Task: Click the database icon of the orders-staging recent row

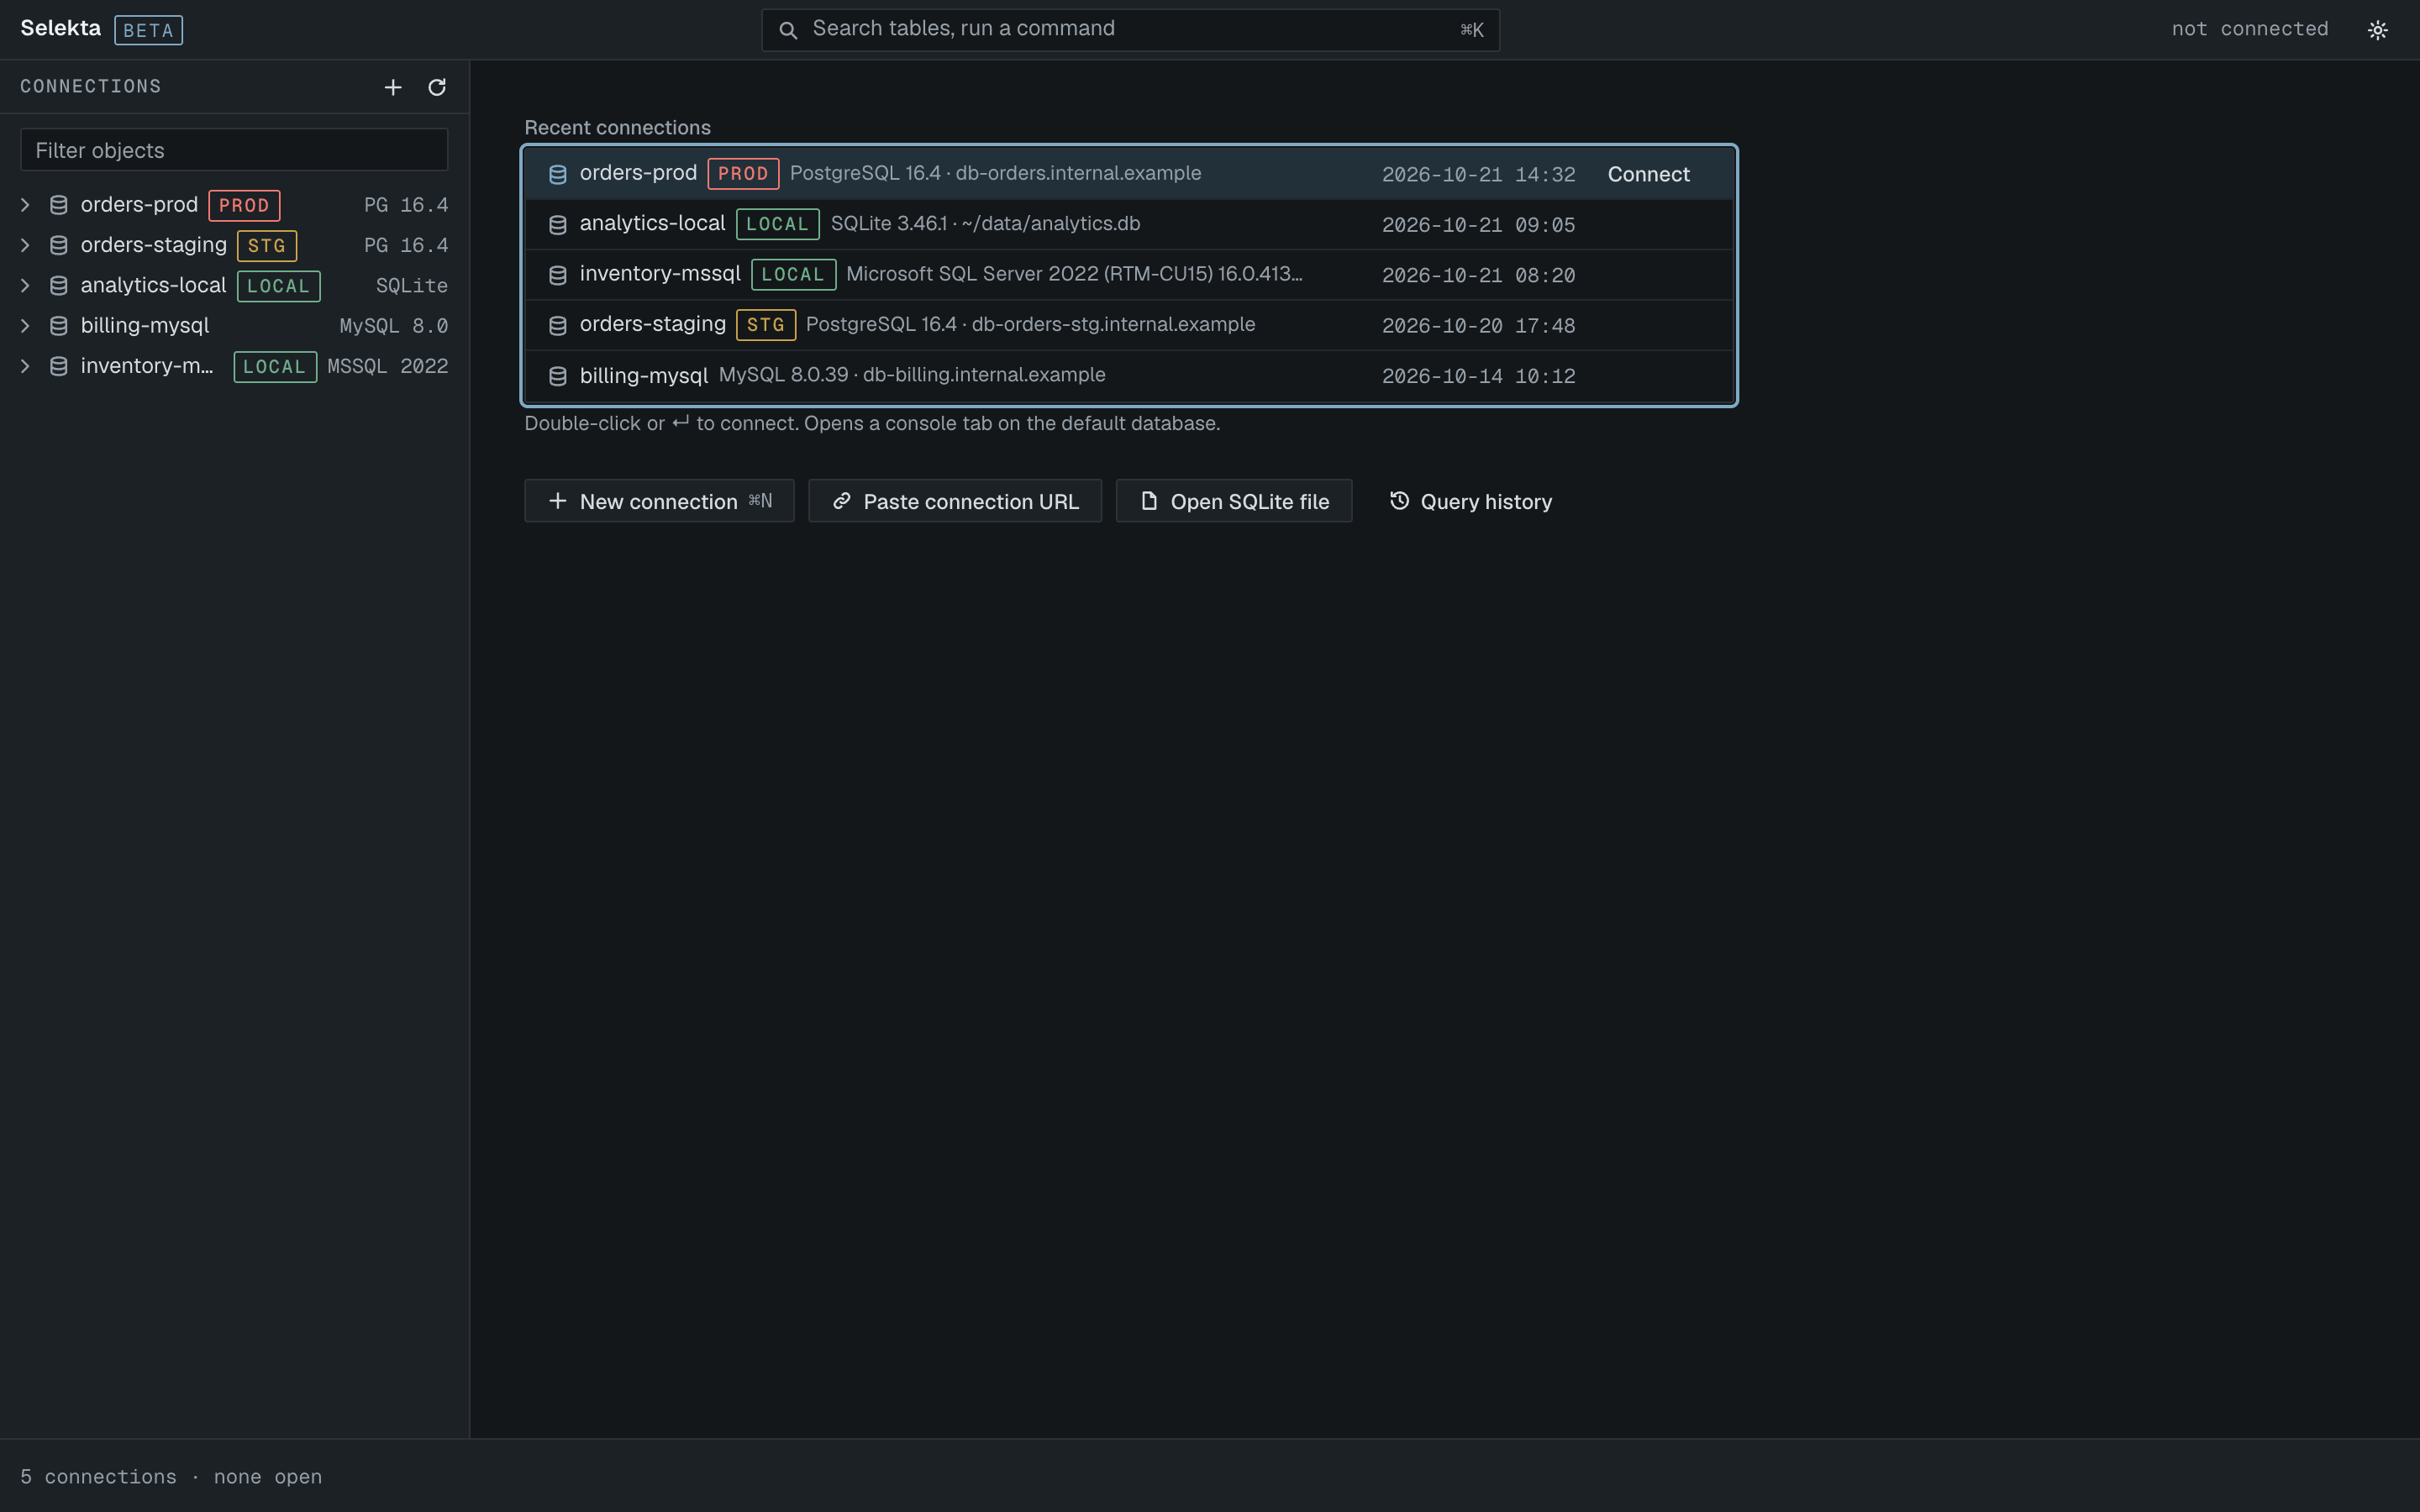Action: (x=558, y=326)
